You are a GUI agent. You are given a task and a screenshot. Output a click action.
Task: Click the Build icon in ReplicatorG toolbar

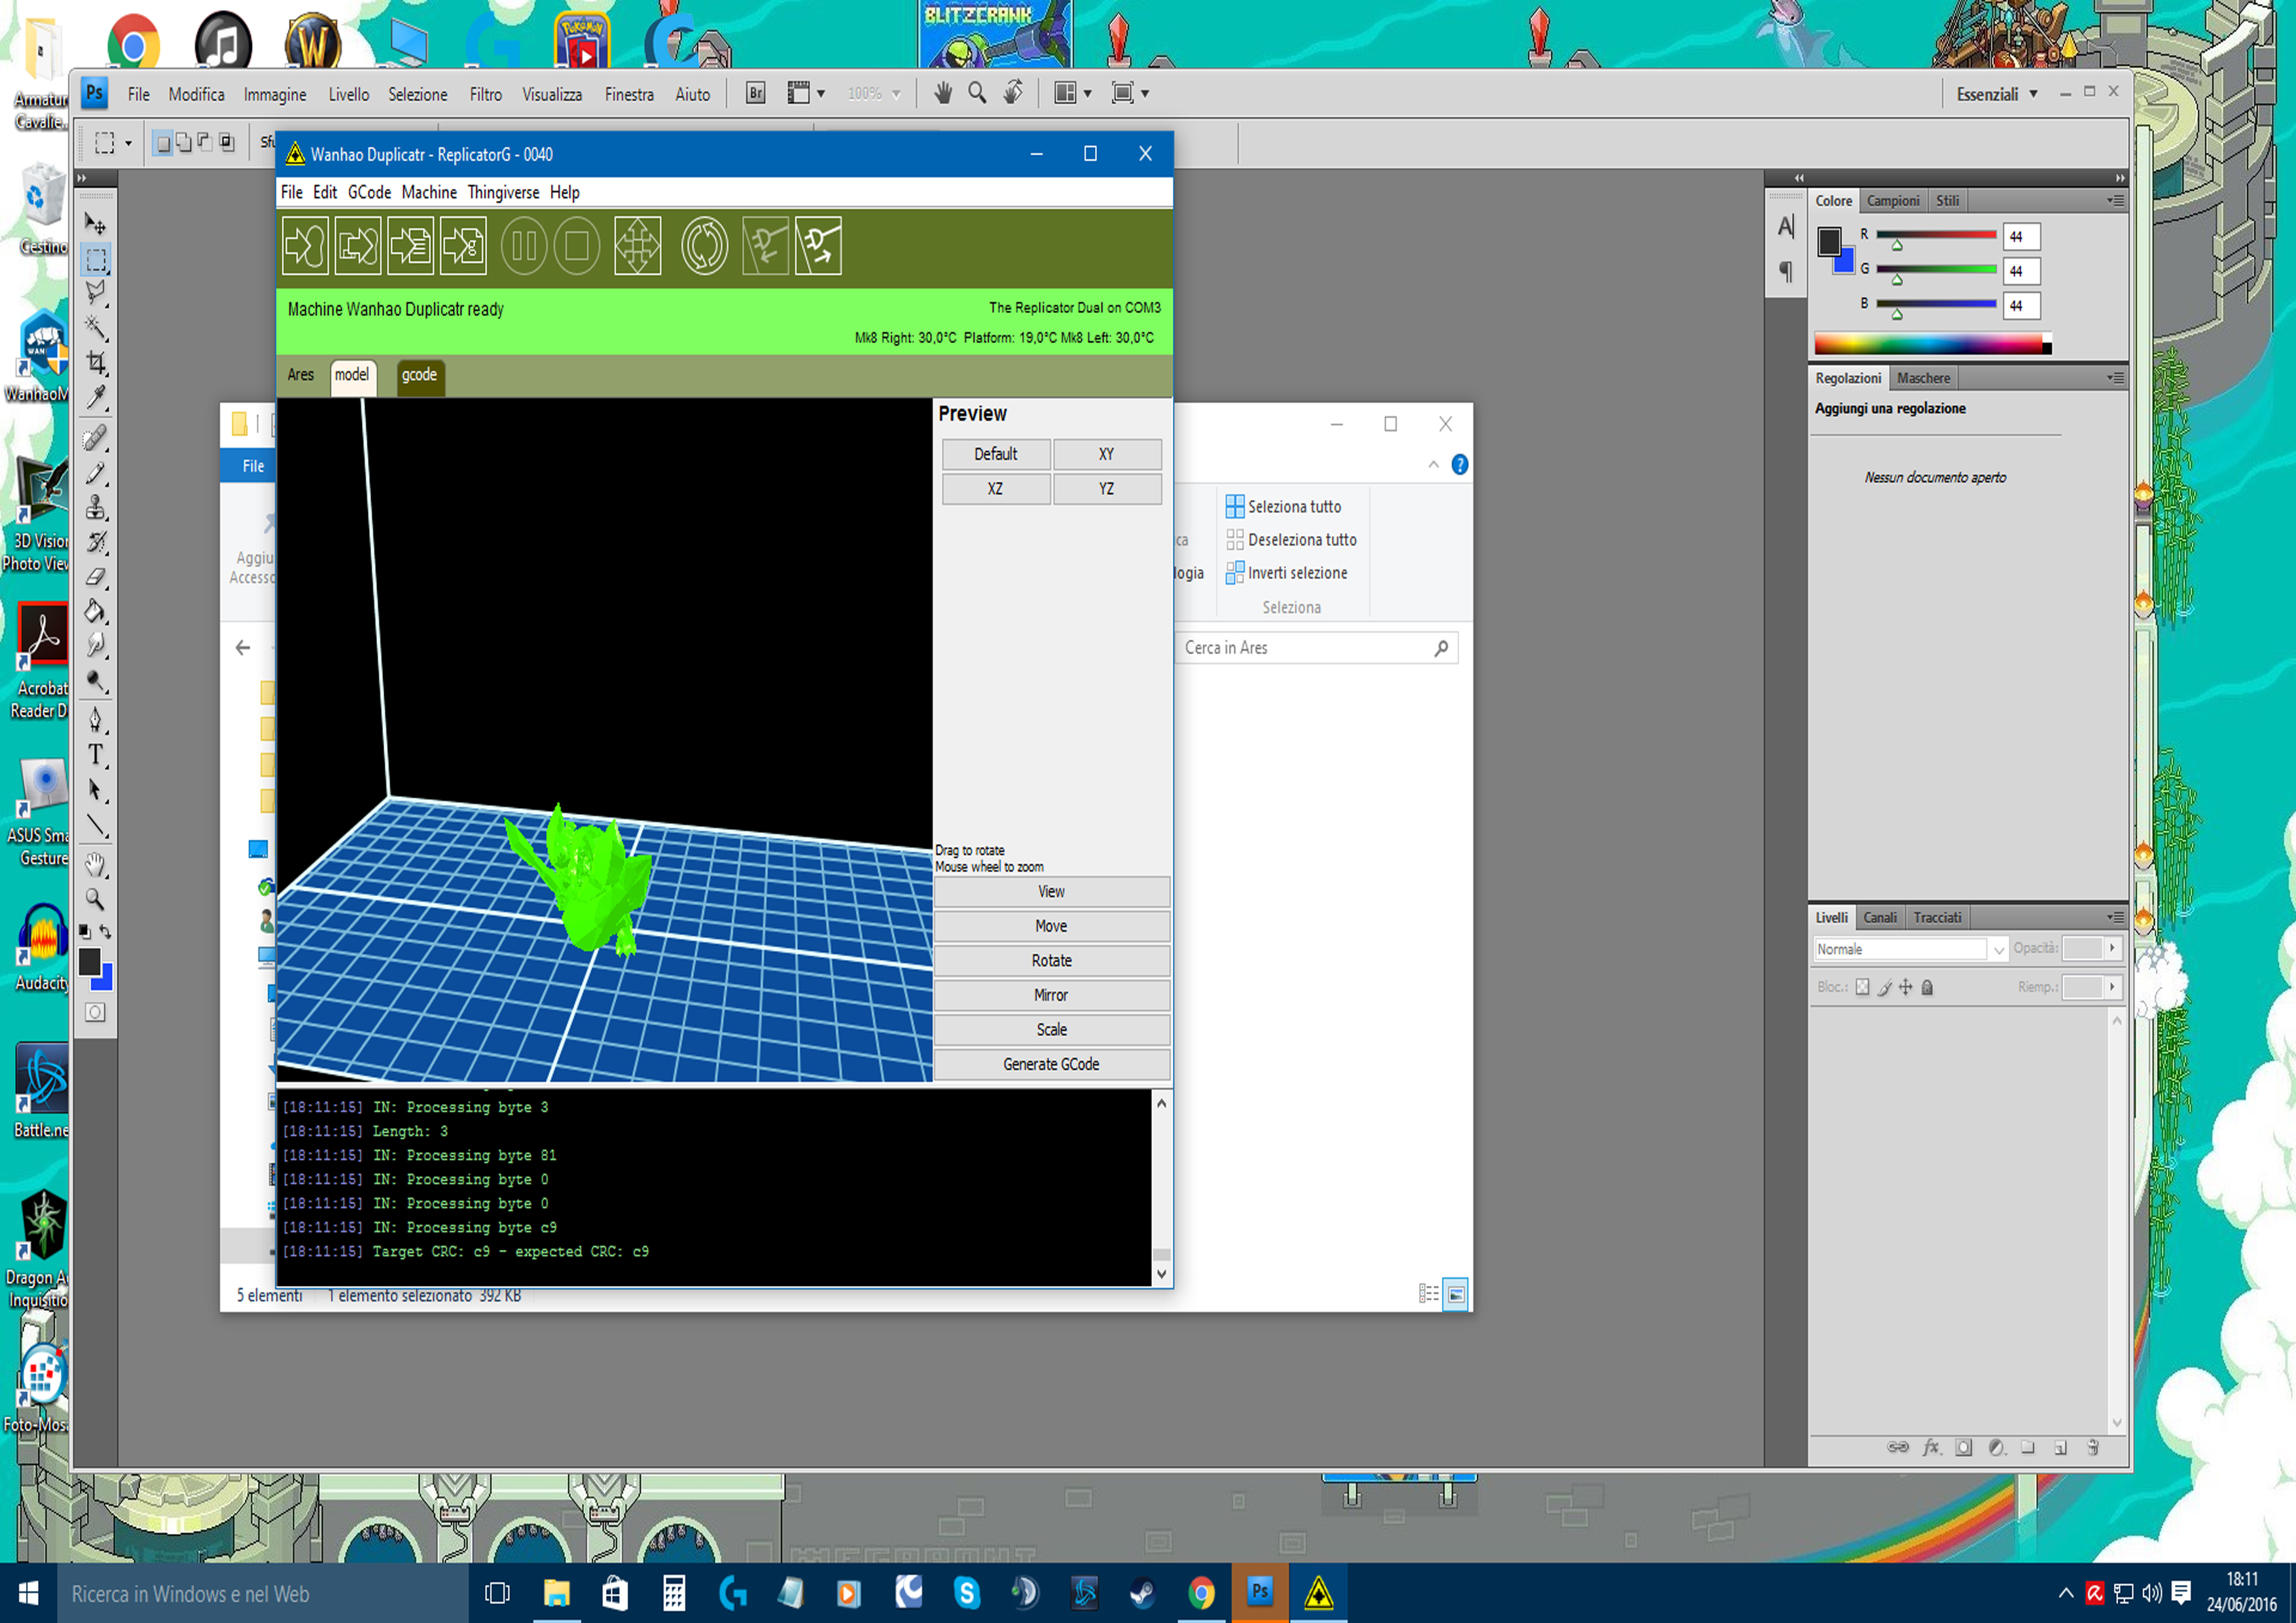click(x=304, y=245)
